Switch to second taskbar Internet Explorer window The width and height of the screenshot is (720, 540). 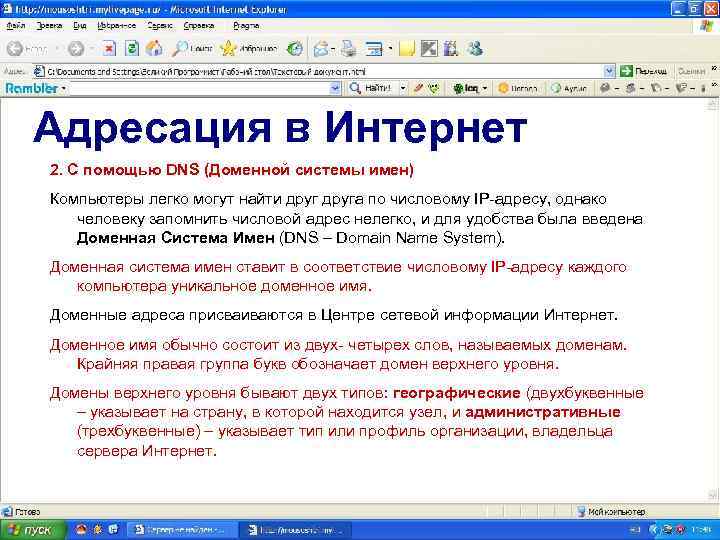pos(296,530)
